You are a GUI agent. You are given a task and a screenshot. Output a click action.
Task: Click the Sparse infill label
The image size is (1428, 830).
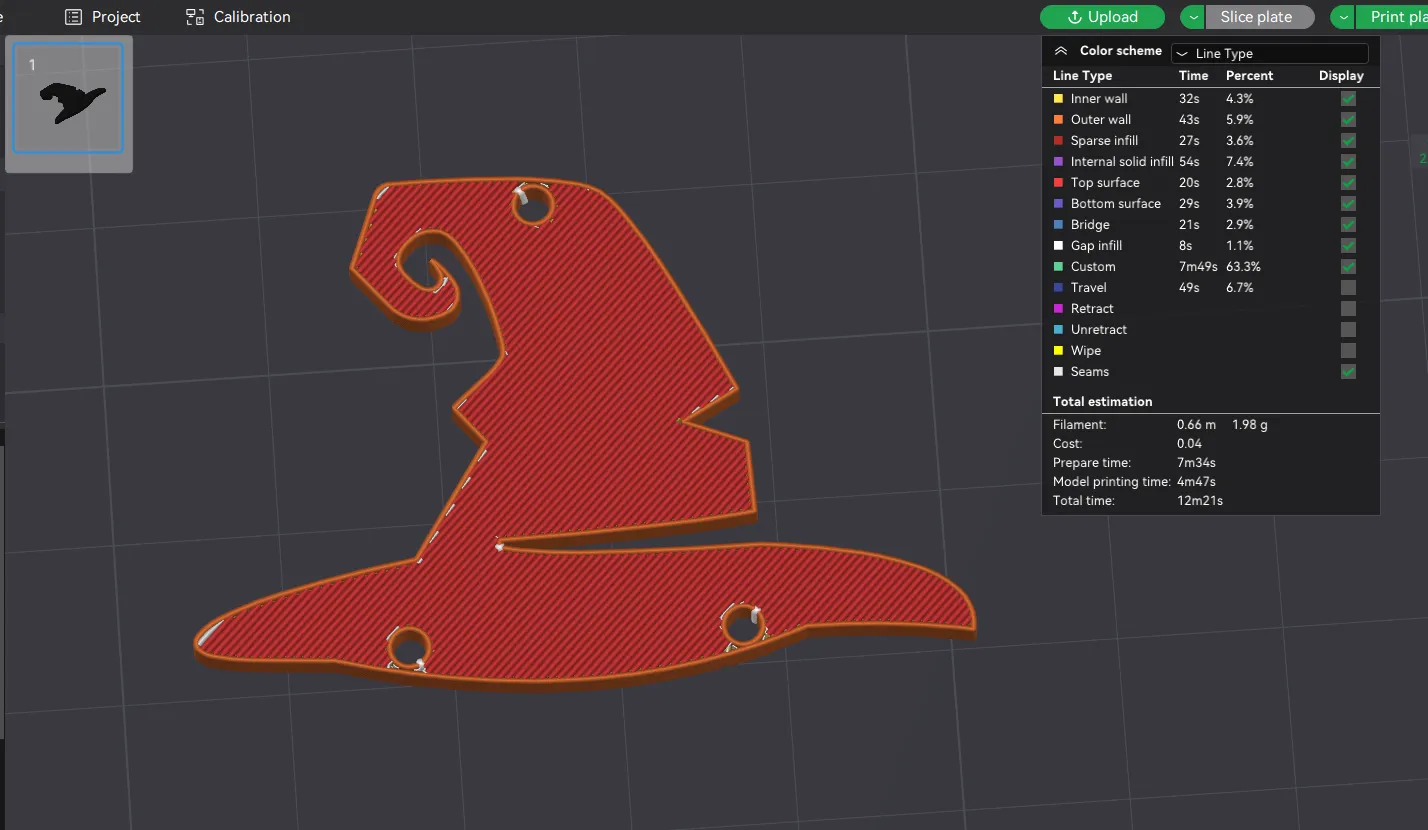1104,141
